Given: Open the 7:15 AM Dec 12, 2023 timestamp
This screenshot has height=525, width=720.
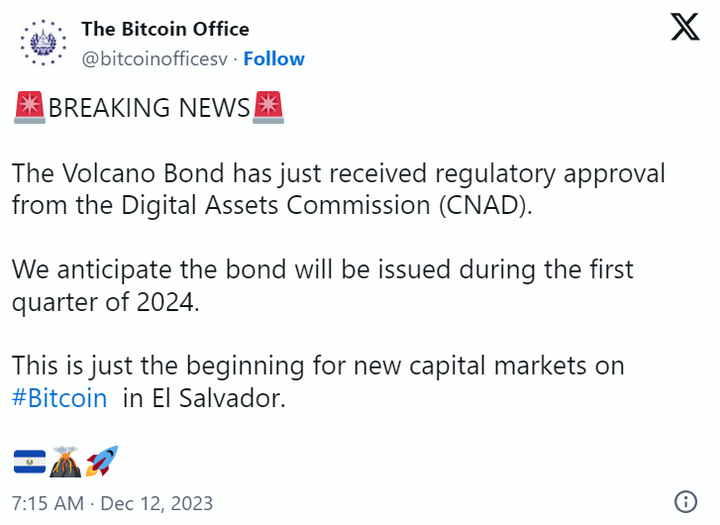Looking at the screenshot, I should (112, 503).
